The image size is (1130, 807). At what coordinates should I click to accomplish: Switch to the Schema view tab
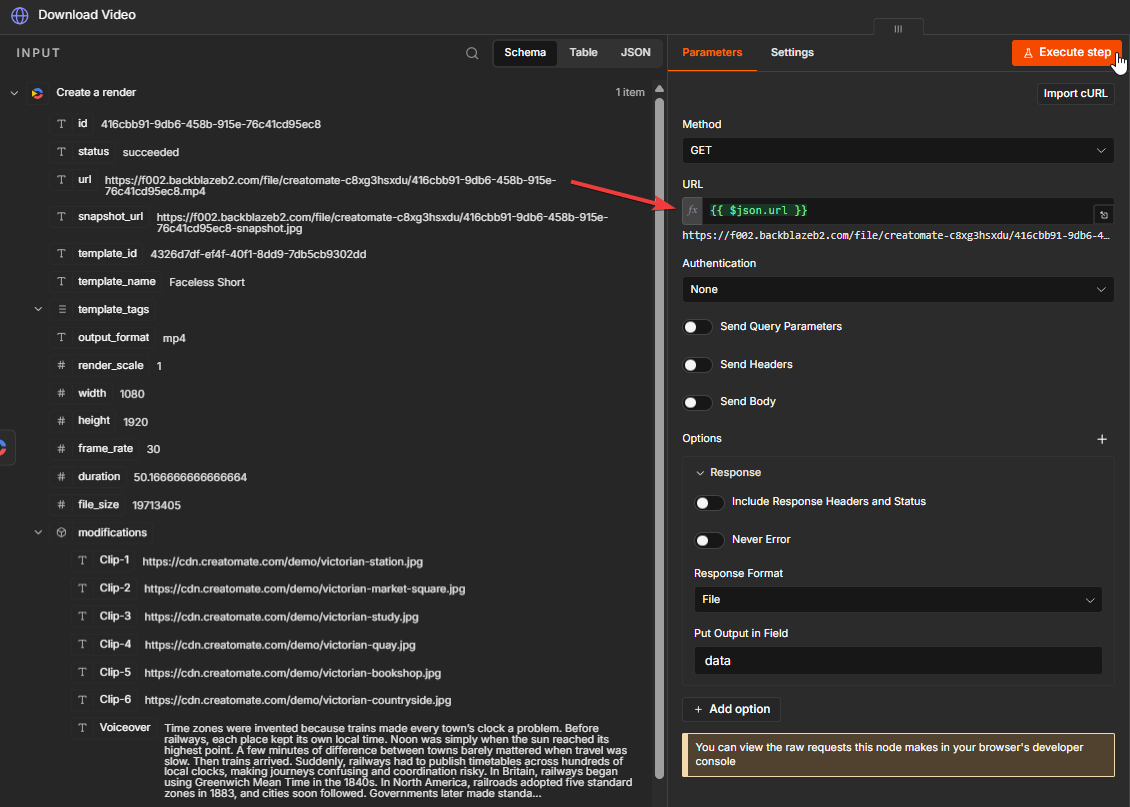coord(525,53)
